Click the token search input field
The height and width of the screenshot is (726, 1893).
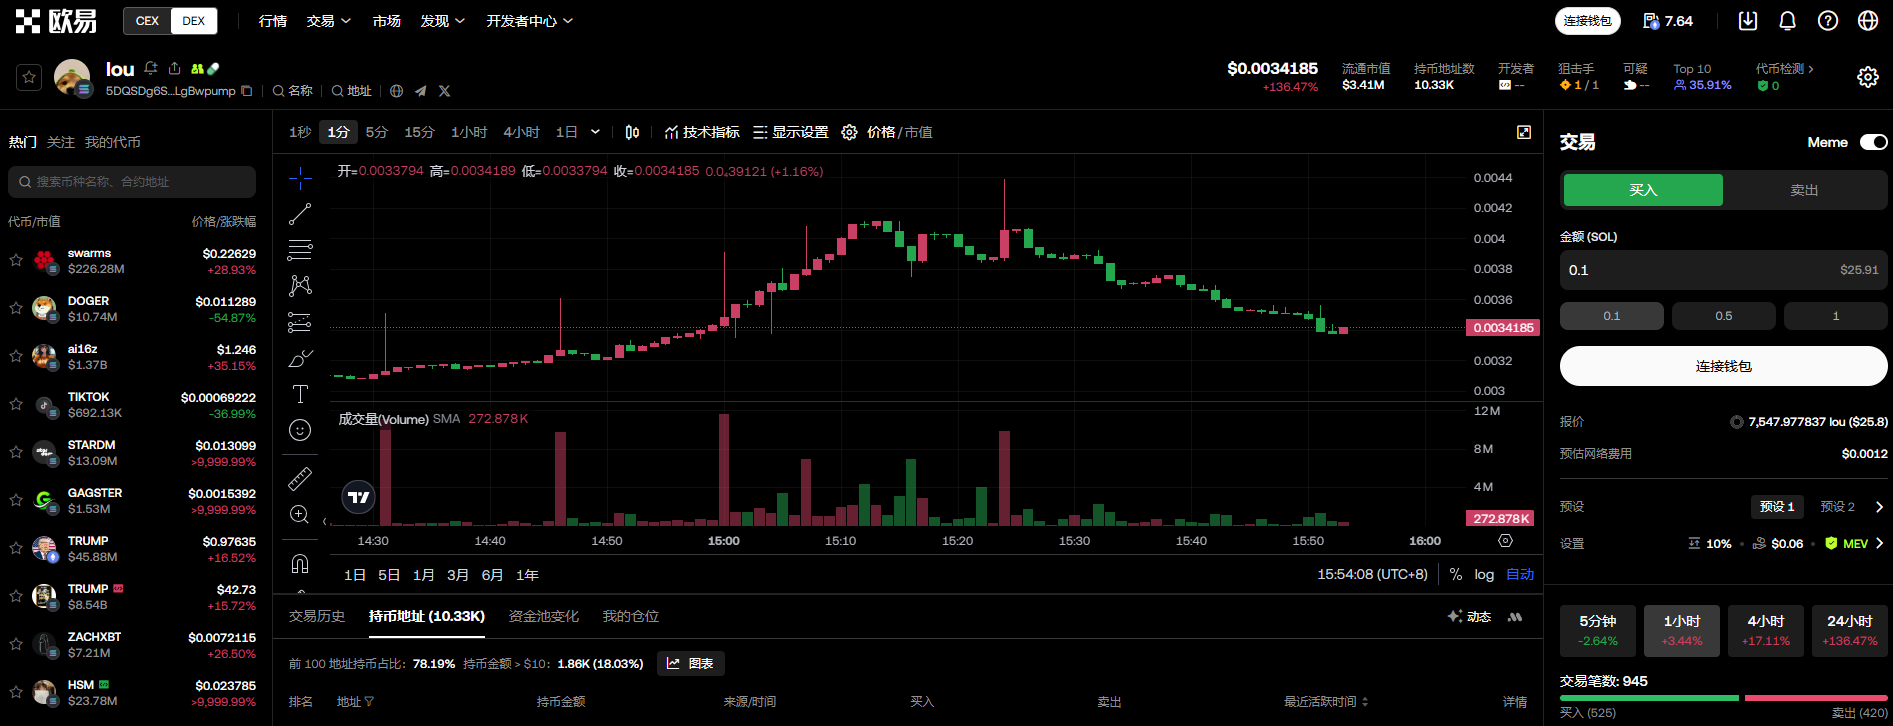click(133, 182)
